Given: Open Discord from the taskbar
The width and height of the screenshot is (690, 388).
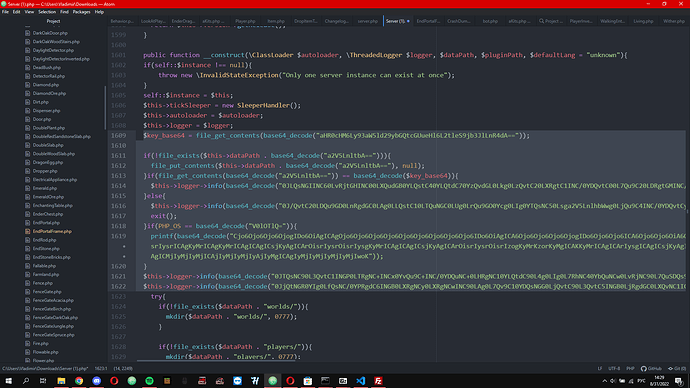Looking at the screenshot, I should coord(96,381).
